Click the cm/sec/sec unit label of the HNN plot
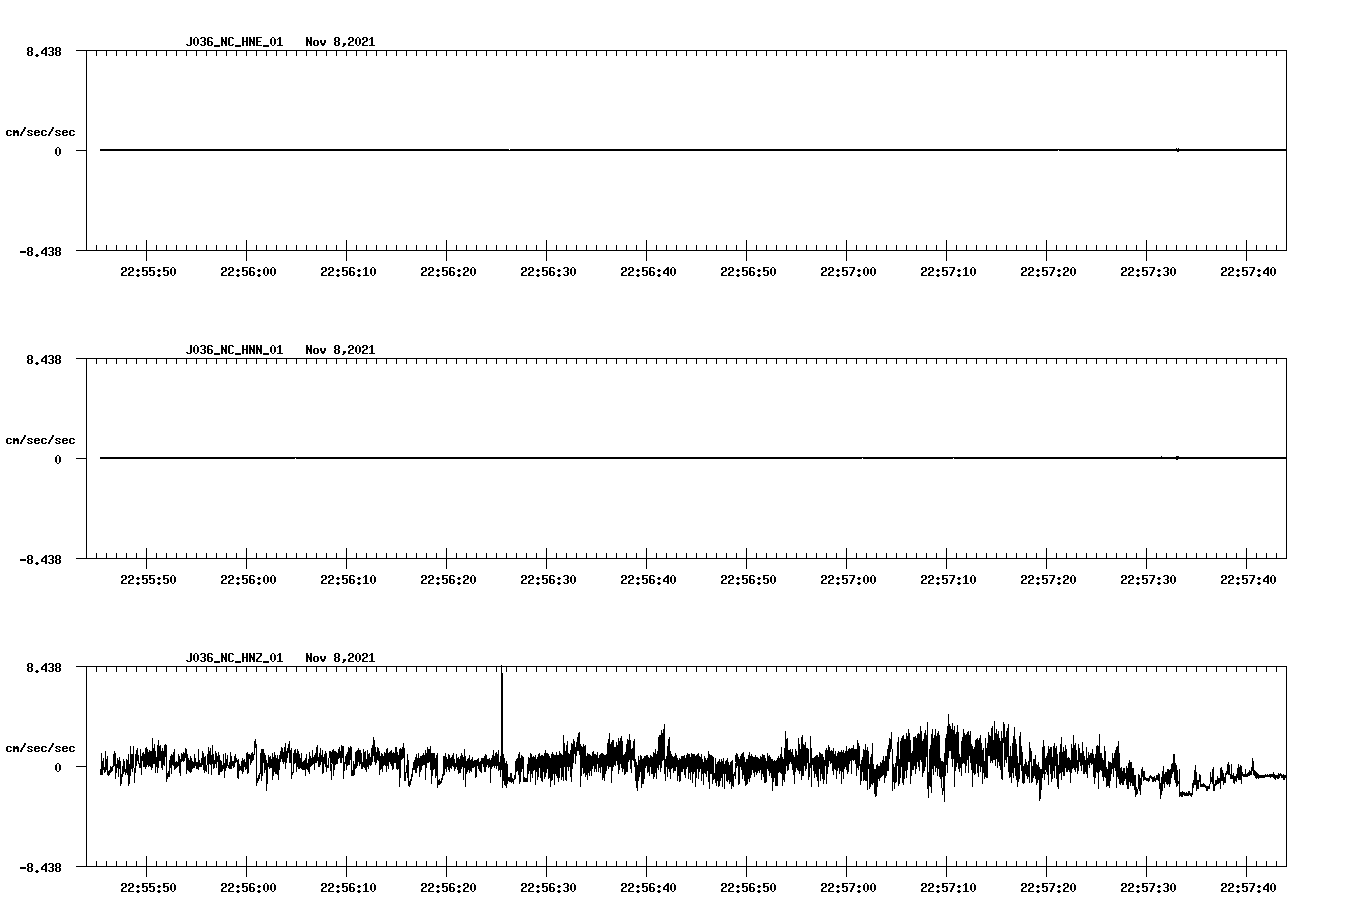Screen dimensions: 1358x924 40,440
